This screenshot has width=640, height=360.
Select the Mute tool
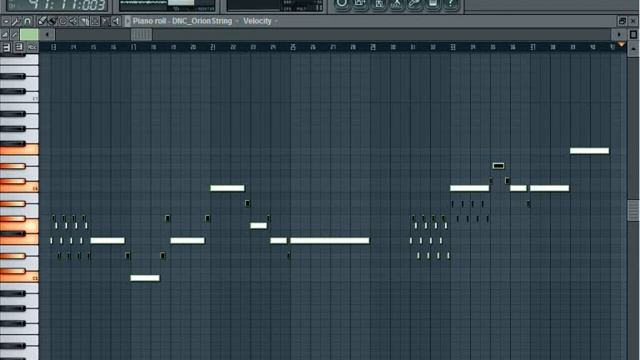tap(73, 21)
